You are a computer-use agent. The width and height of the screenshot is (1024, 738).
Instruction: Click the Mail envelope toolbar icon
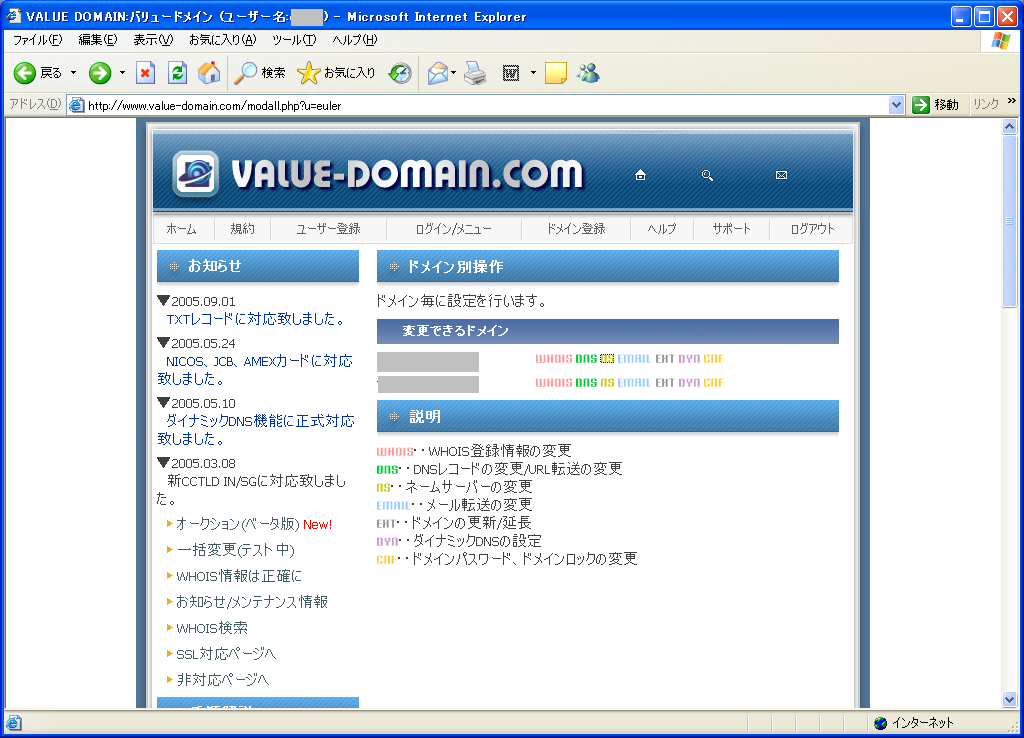pyautogui.click(x=438, y=73)
